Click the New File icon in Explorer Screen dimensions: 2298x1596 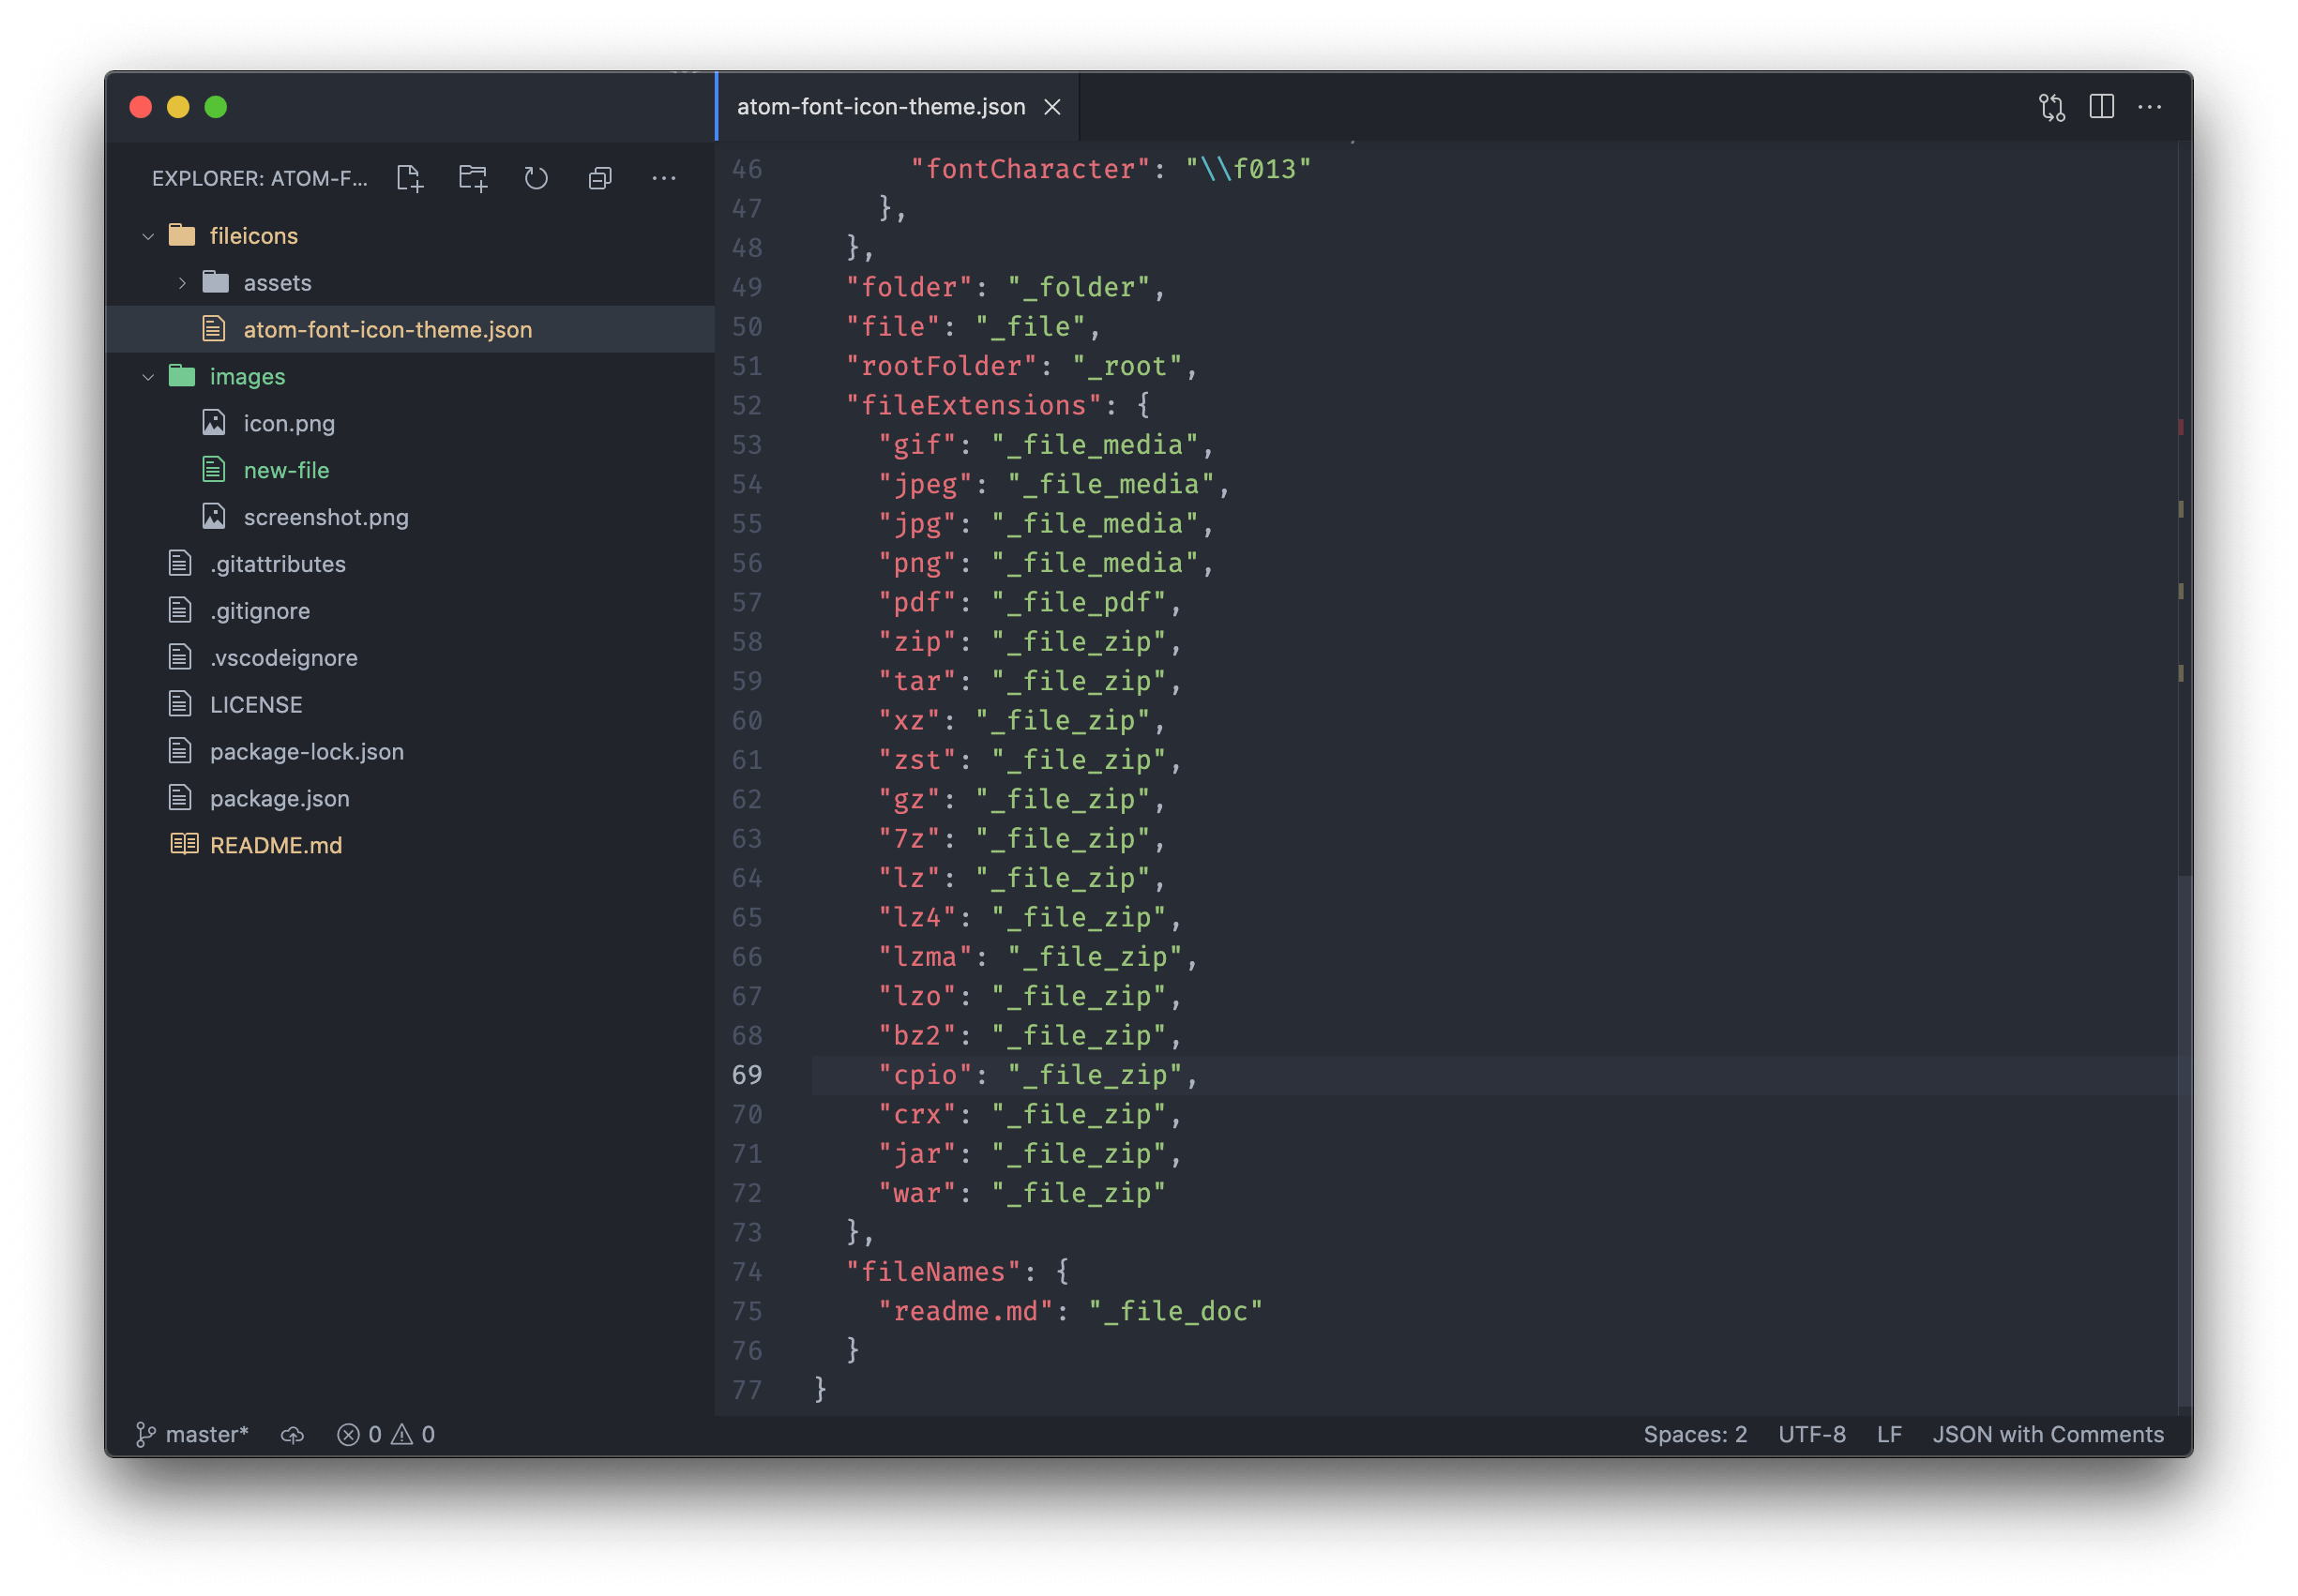tap(410, 179)
